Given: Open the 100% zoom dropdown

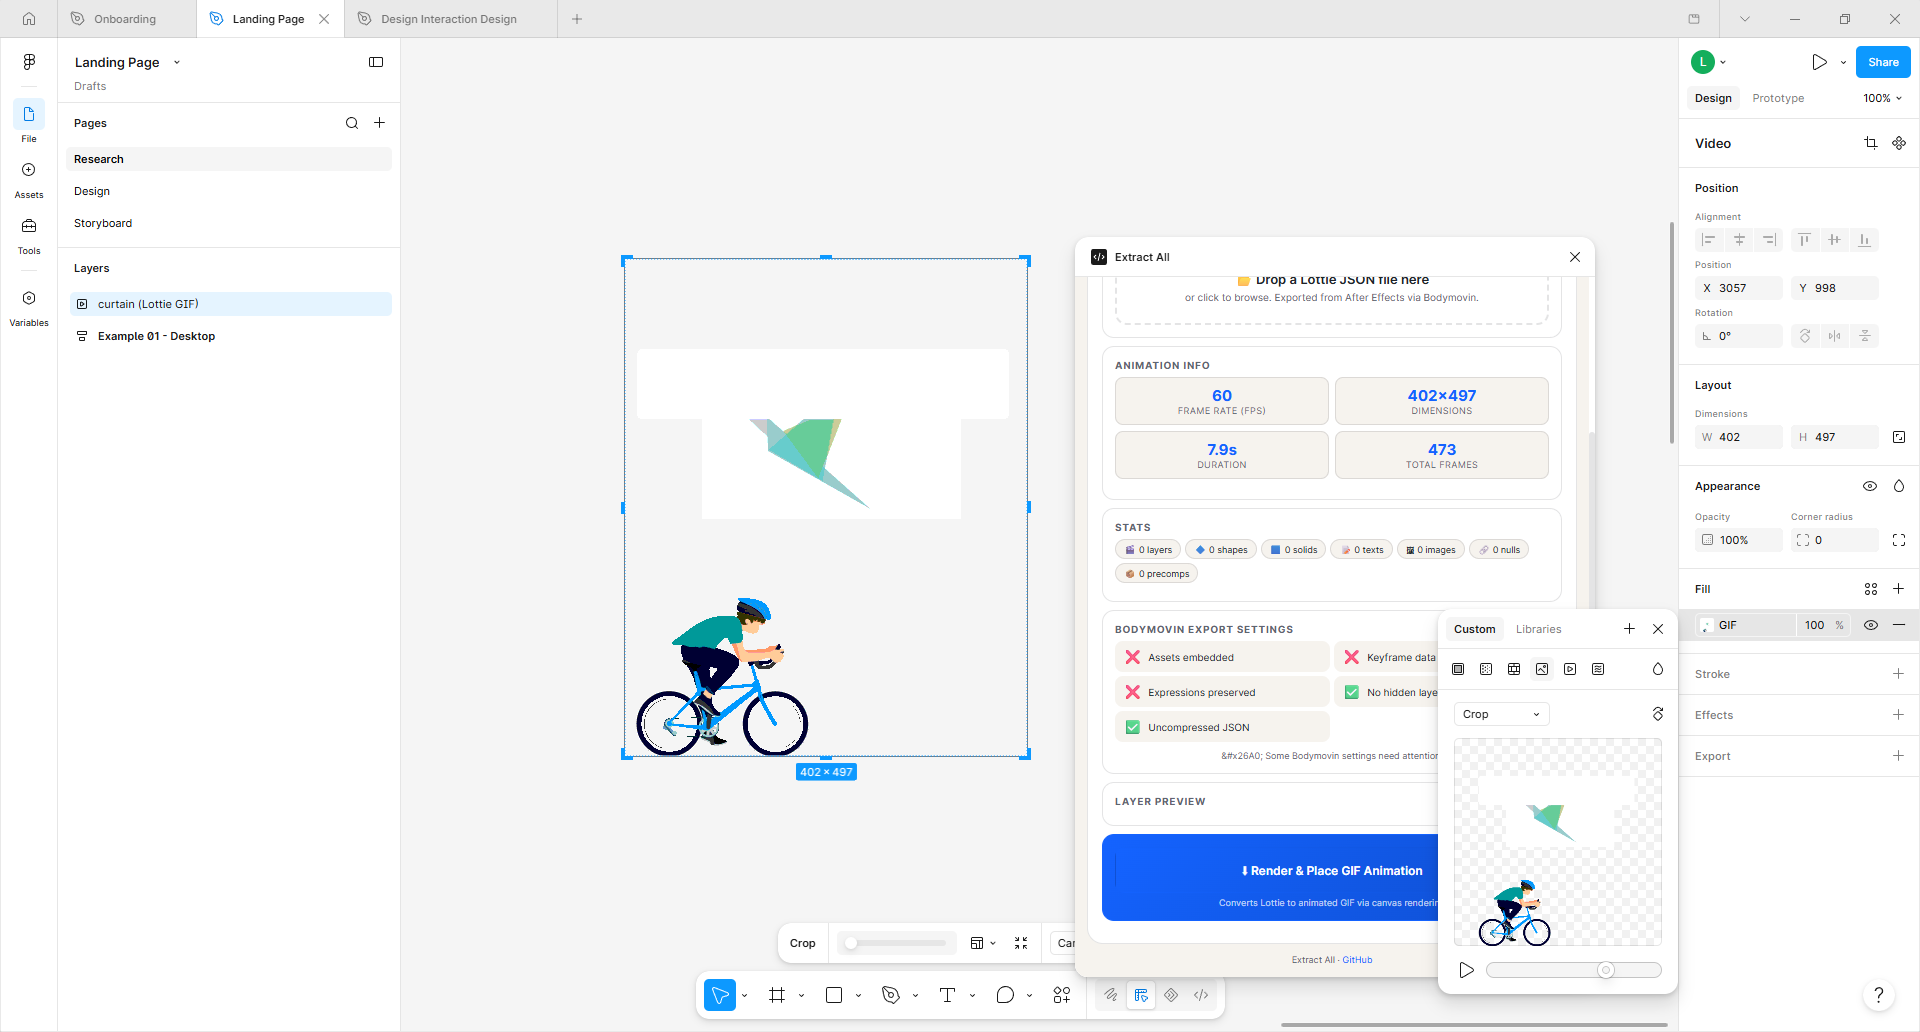Looking at the screenshot, I should point(1882,98).
